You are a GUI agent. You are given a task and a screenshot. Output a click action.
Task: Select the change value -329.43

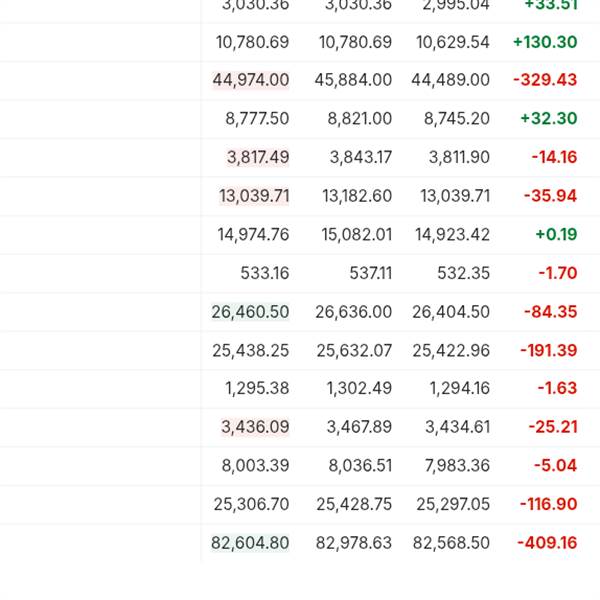coord(545,80)
